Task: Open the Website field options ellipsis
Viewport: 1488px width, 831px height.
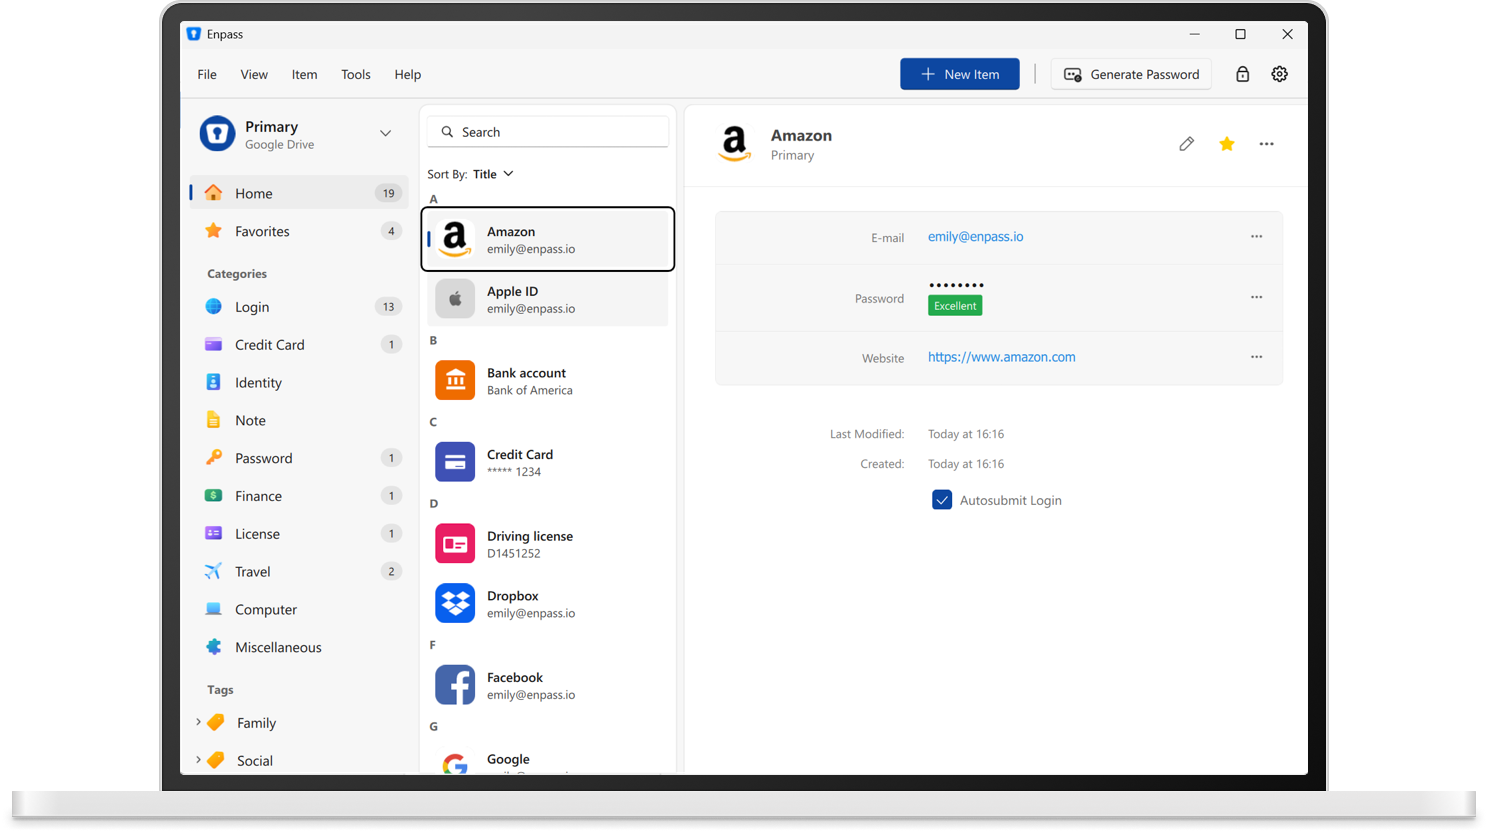Action: (x=1256, y=357)
